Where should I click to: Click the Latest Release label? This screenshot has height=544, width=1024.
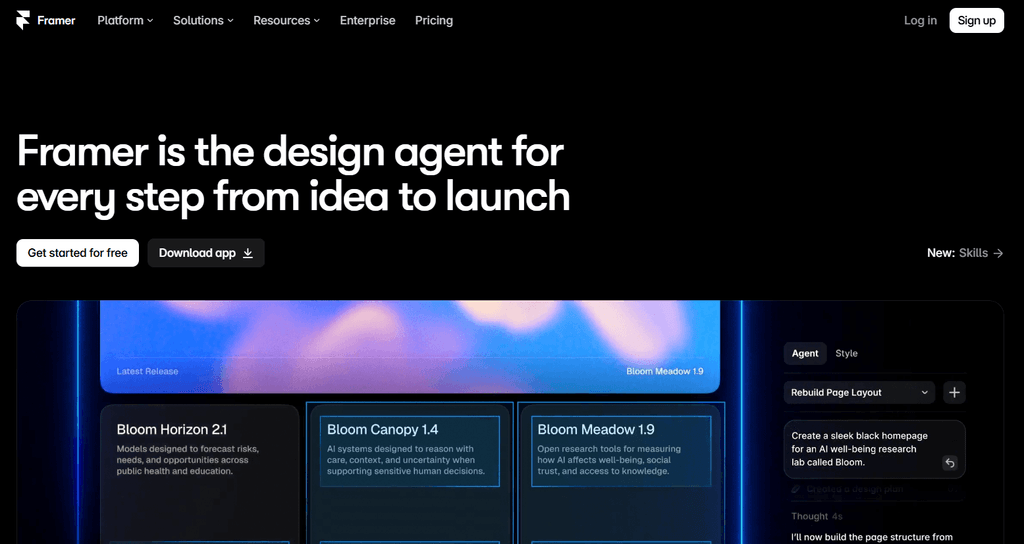[147, 371]
